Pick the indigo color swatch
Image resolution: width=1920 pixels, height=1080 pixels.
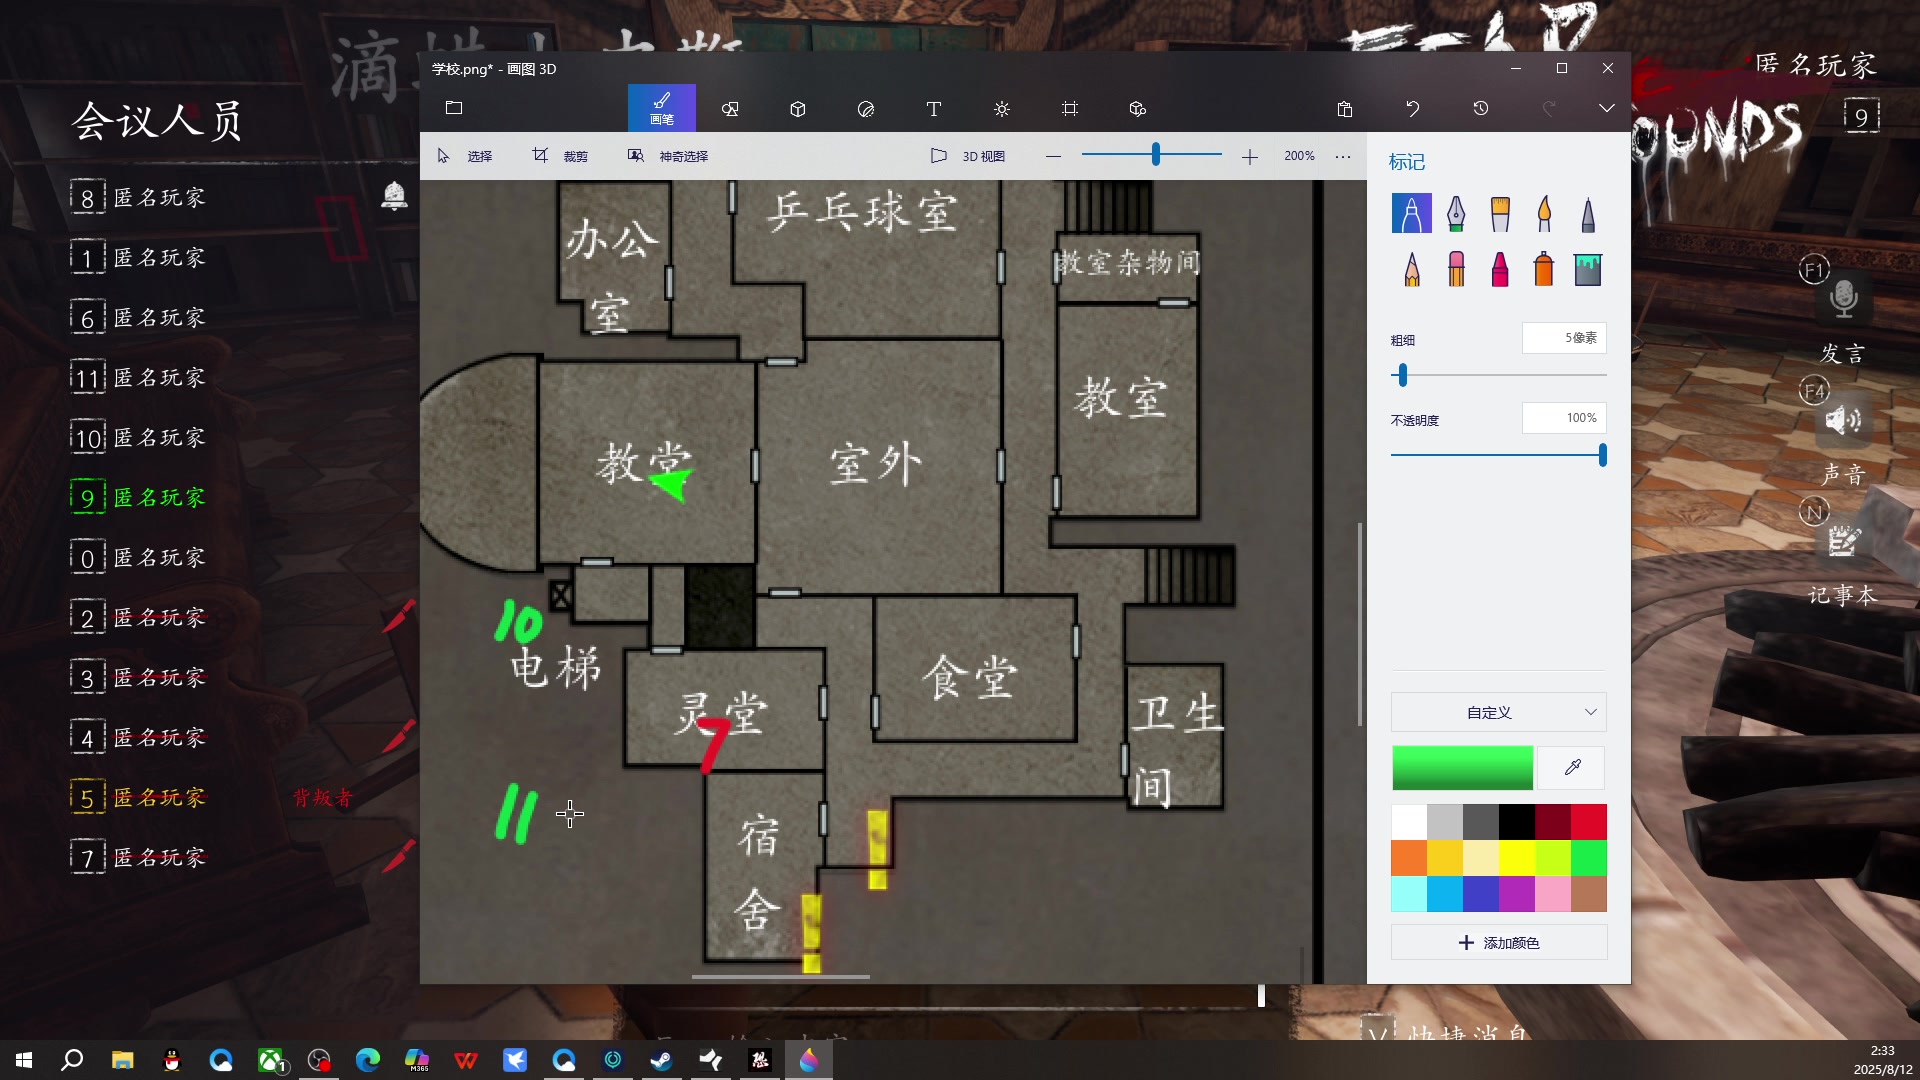[x=1481, y=894]
